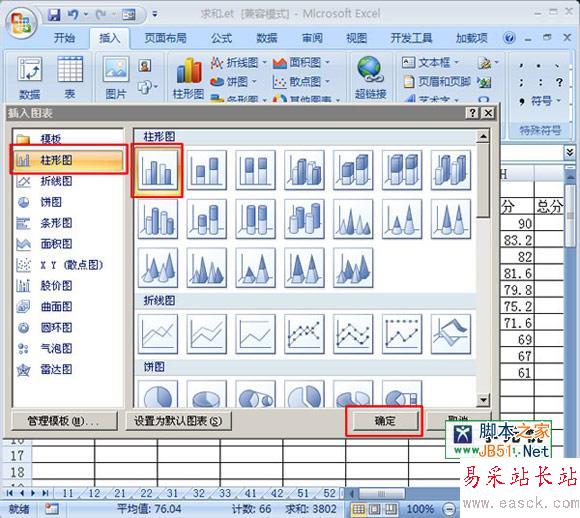Viewport: 580px width, 518px height.
Task: Insert a clip art image
Action: pyautogui.click(x=145, y=66)
